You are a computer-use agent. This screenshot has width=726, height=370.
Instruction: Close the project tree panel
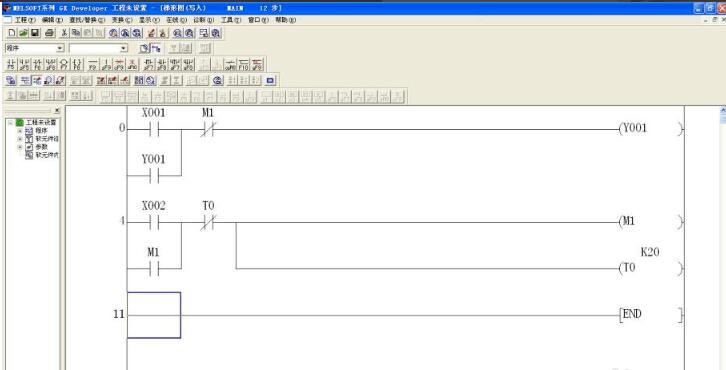click(x=57, y=111)
